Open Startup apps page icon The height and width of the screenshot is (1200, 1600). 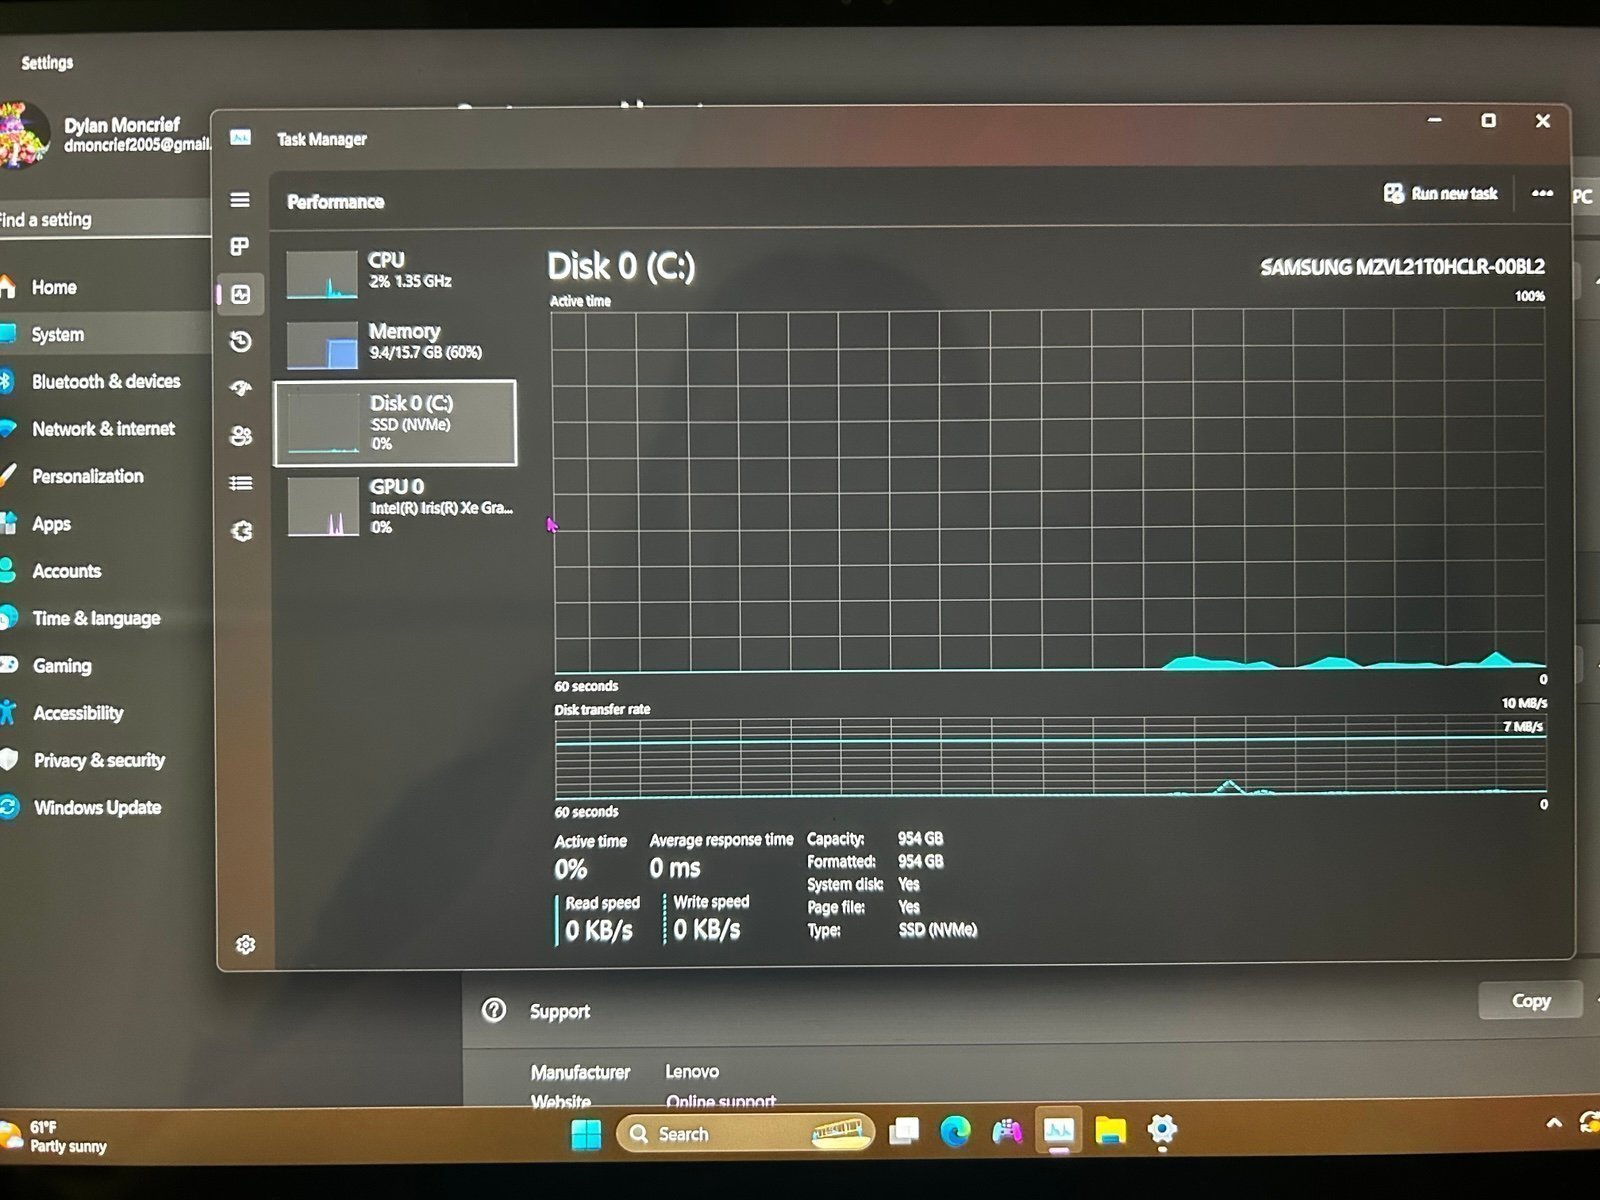point(241,388)
